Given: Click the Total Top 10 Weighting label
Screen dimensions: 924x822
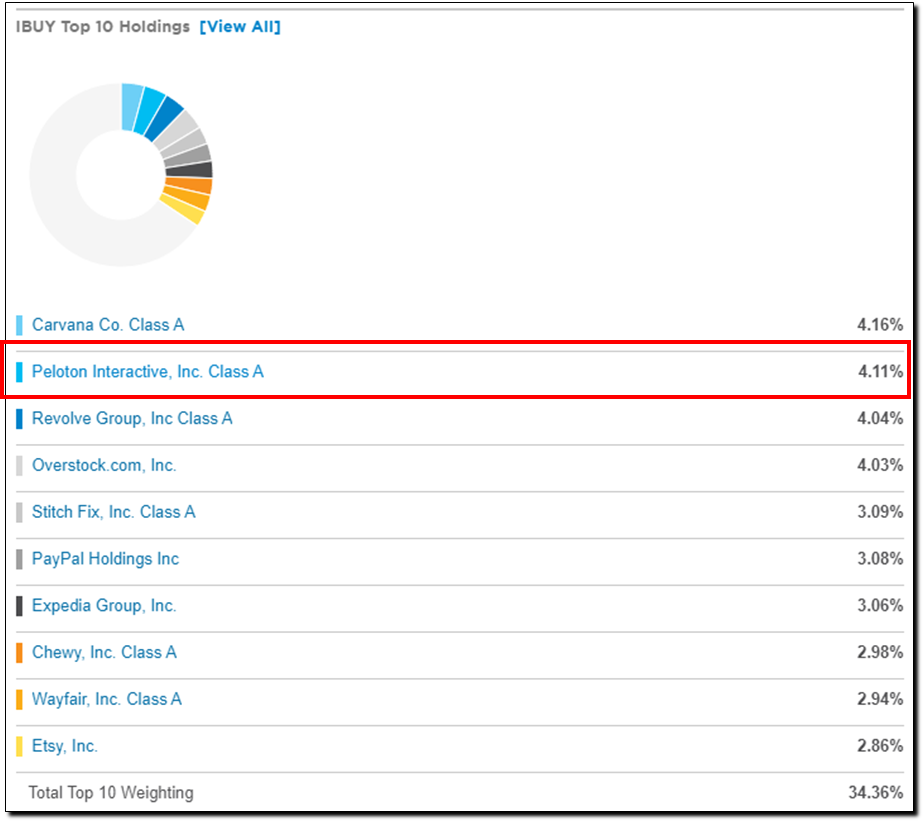Looking at the screenshot, I should coord(111,793).
